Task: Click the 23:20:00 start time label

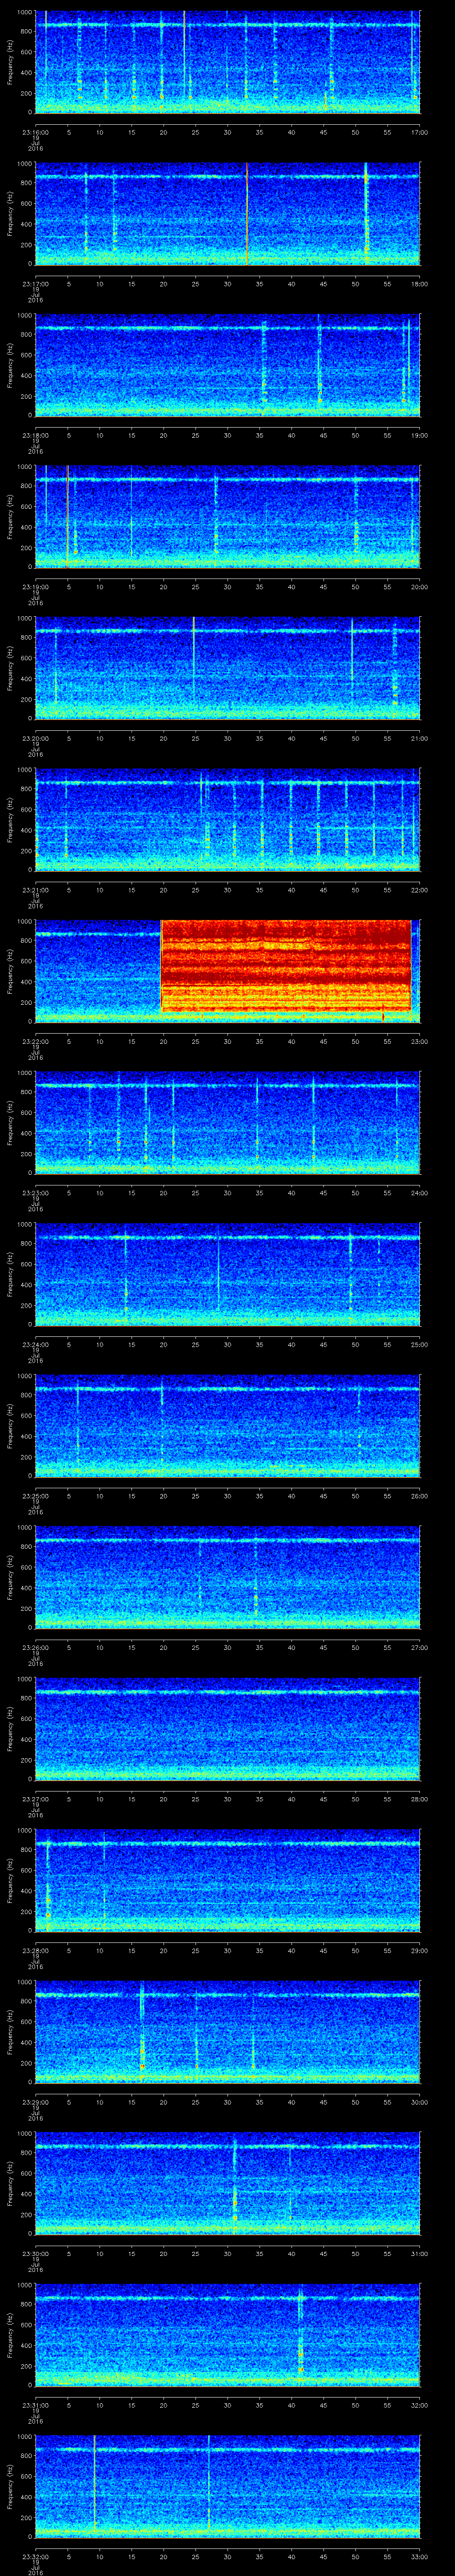Action: [x=35, y=738]
